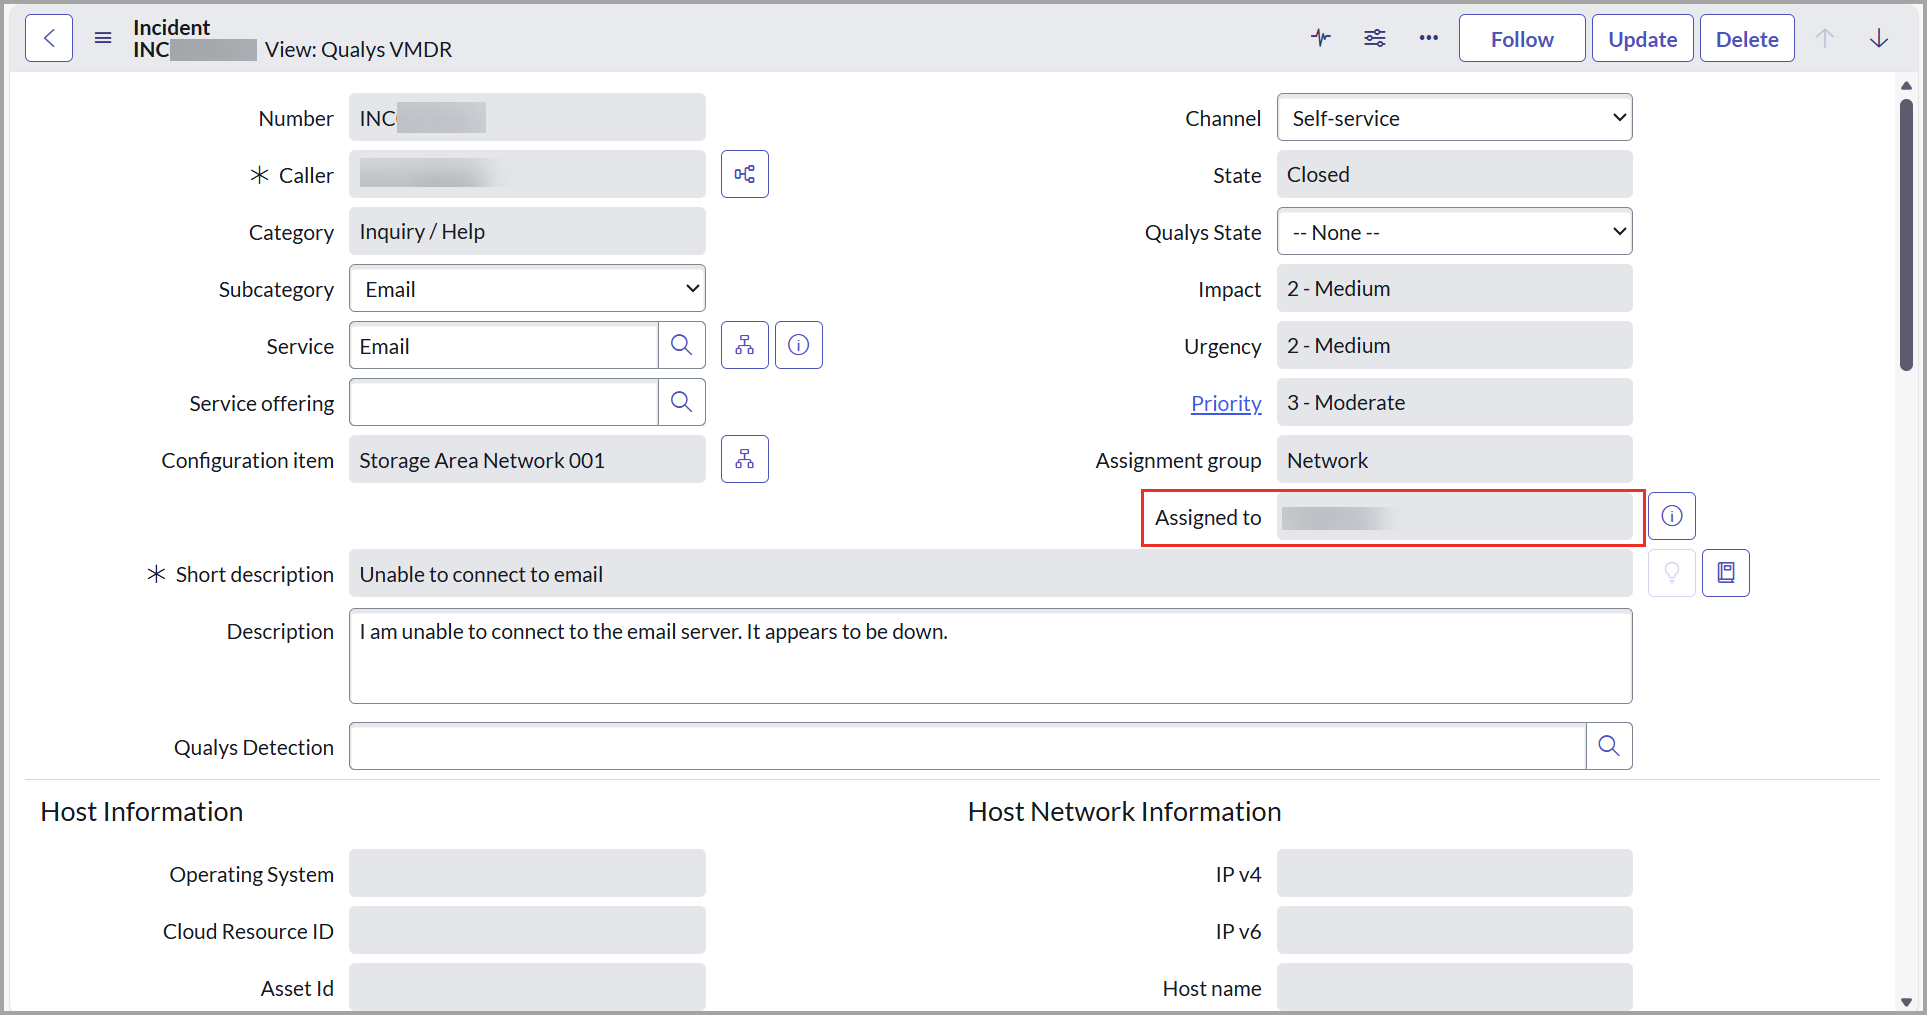The height and width of the screenshot is (1015, 1927).
Task: Open the hamburger context menu
Action: (103, 39)
